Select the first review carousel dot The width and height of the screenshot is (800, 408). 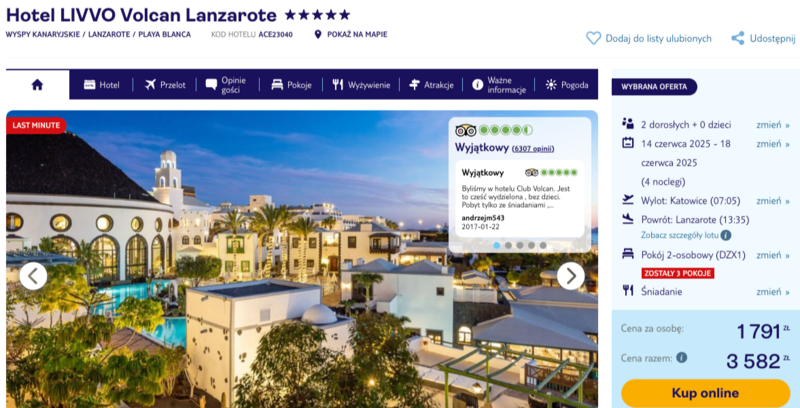(x=497, y=245)
